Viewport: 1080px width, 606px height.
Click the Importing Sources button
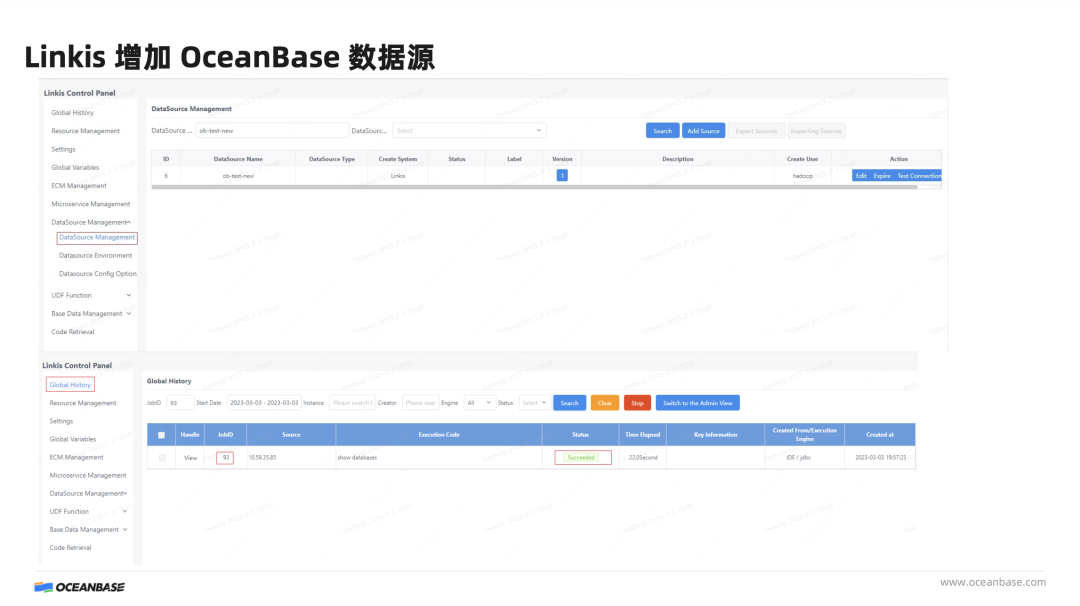(x=816, y=131)
